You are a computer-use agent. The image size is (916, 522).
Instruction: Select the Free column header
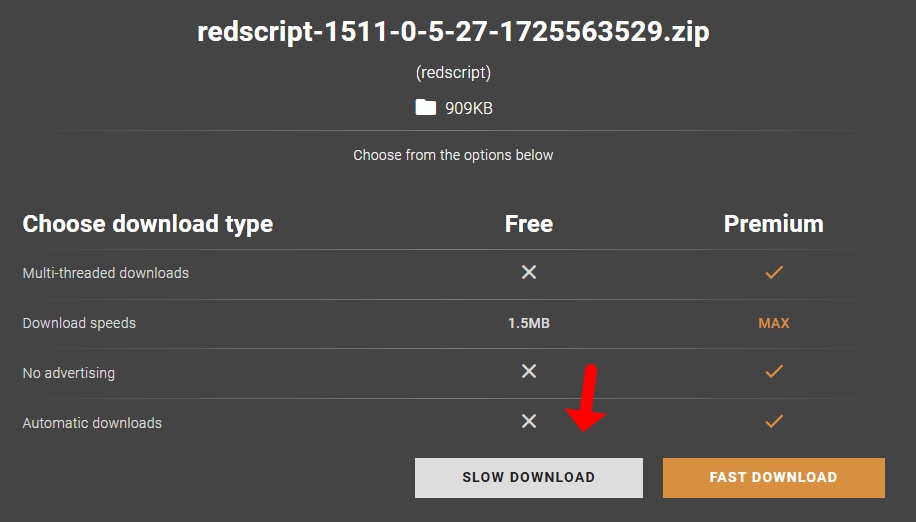pos(529,224)
